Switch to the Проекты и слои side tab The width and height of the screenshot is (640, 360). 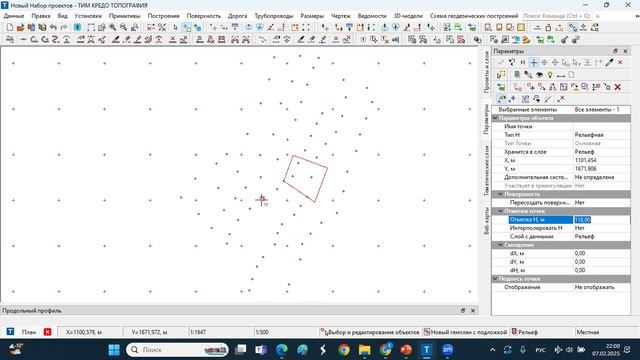pyautogui.click(x=486, y=72)
